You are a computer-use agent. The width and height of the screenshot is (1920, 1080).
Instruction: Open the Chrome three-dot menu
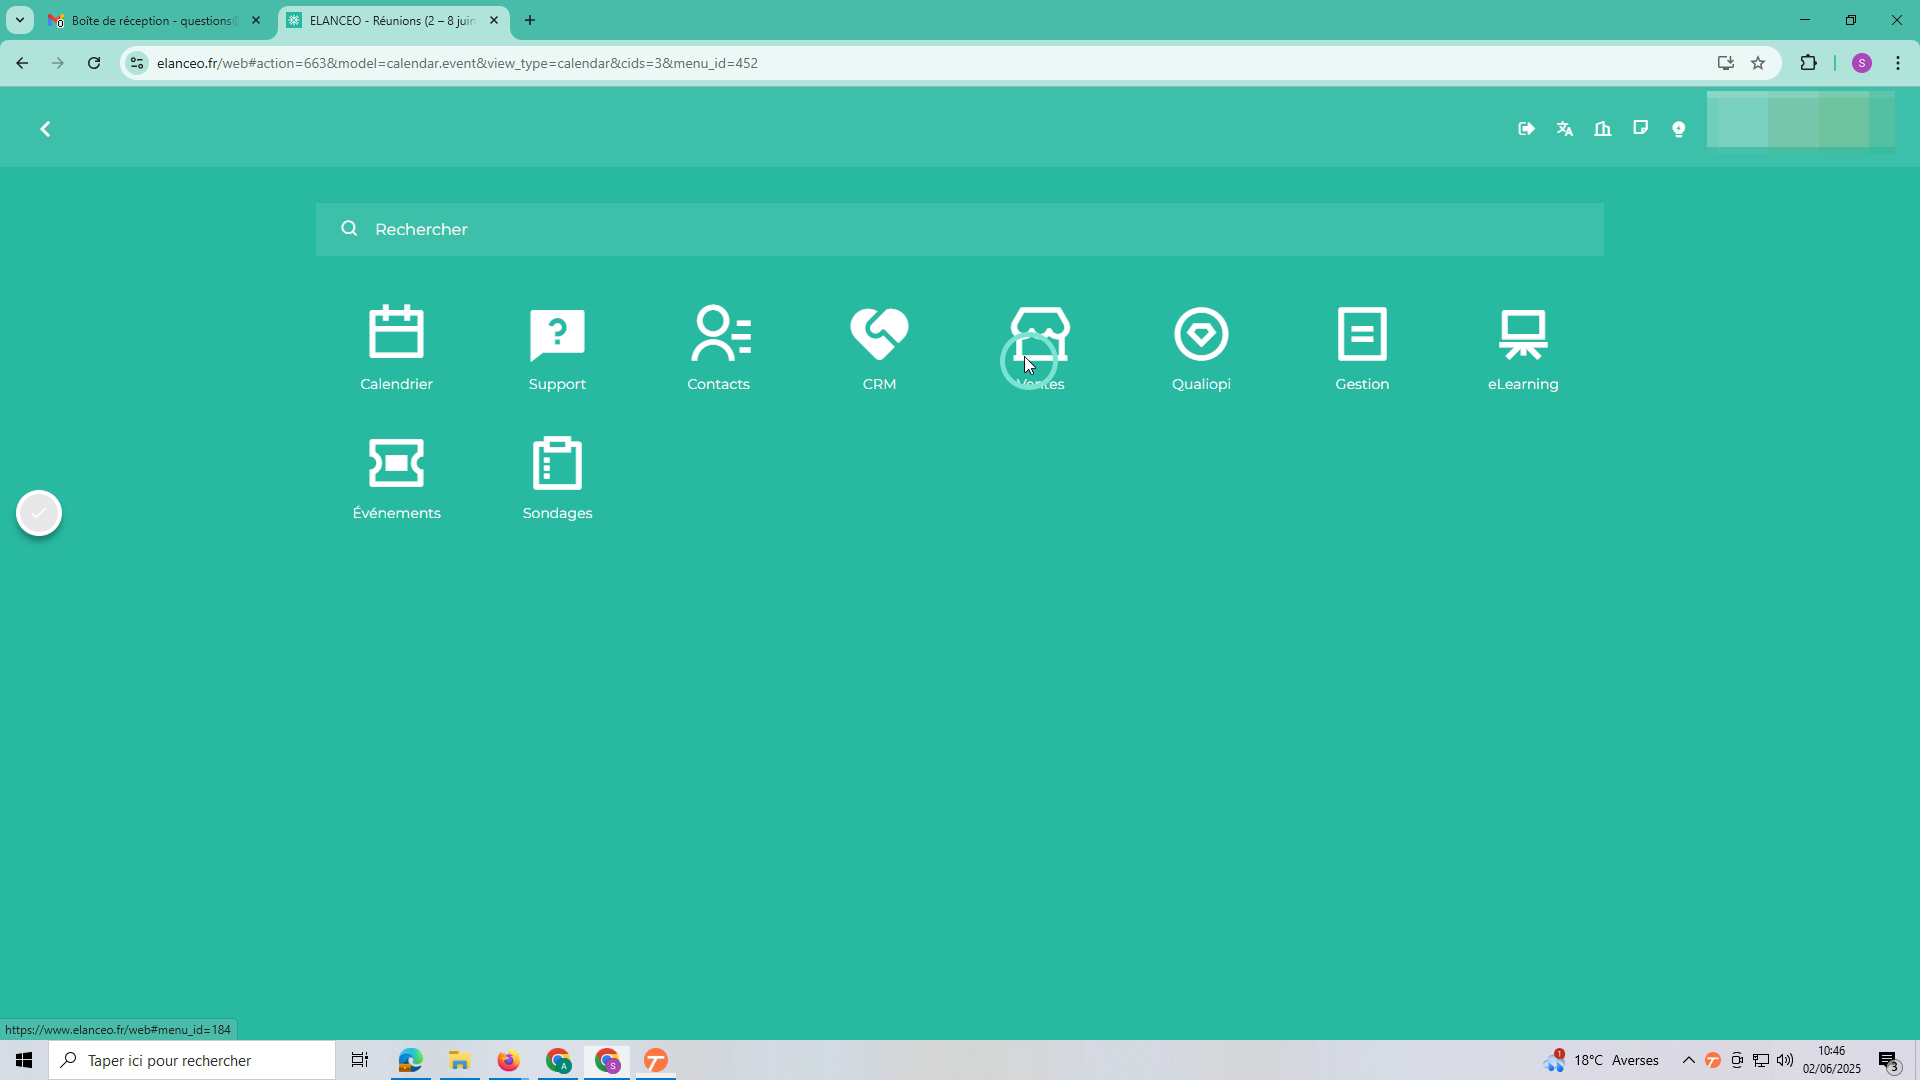tap(1898, 63)
